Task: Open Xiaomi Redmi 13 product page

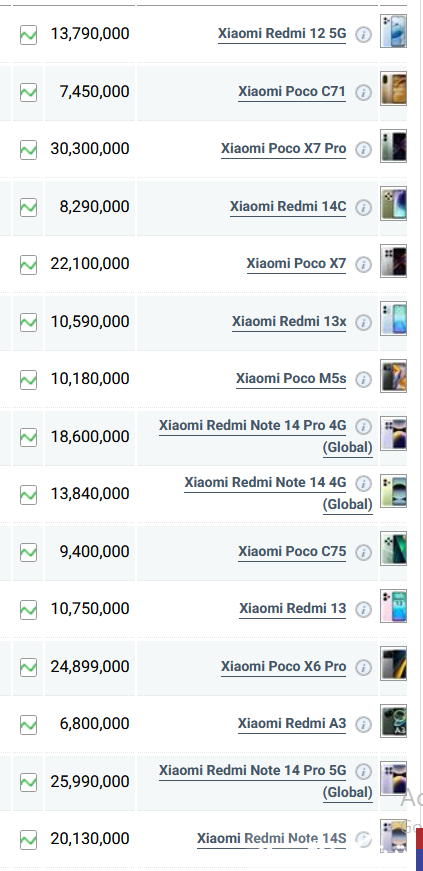Action: tap(293, 608)
